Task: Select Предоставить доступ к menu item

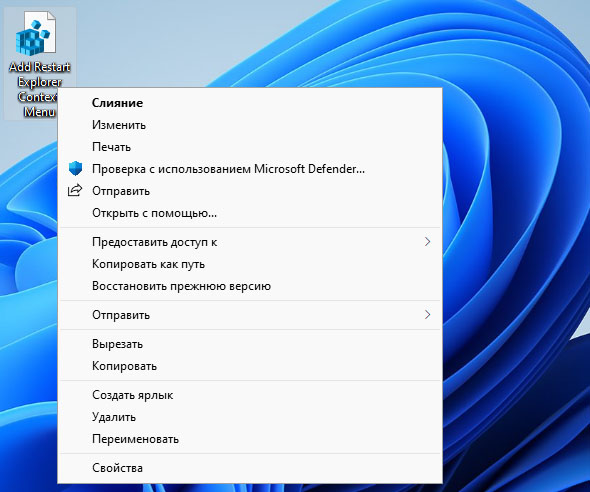Action: [x=250, y=242]
